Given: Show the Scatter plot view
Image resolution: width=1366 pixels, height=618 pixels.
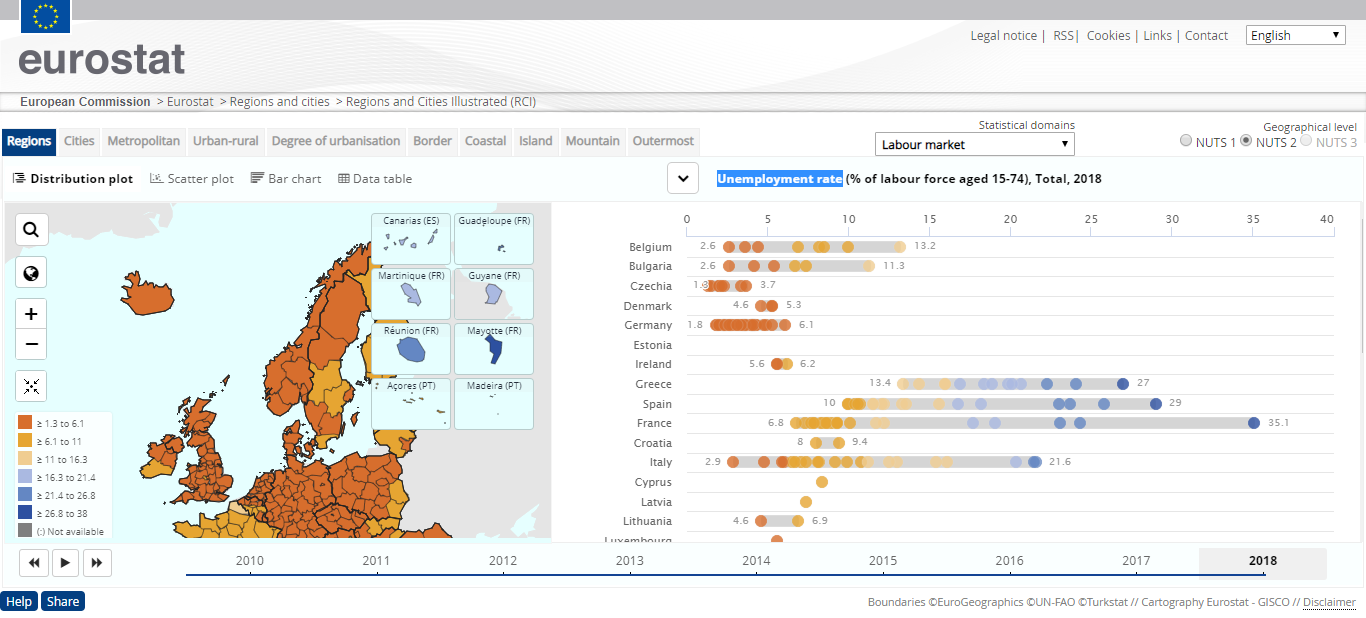Looking at the screenshot, I should (x=192, y=179).
